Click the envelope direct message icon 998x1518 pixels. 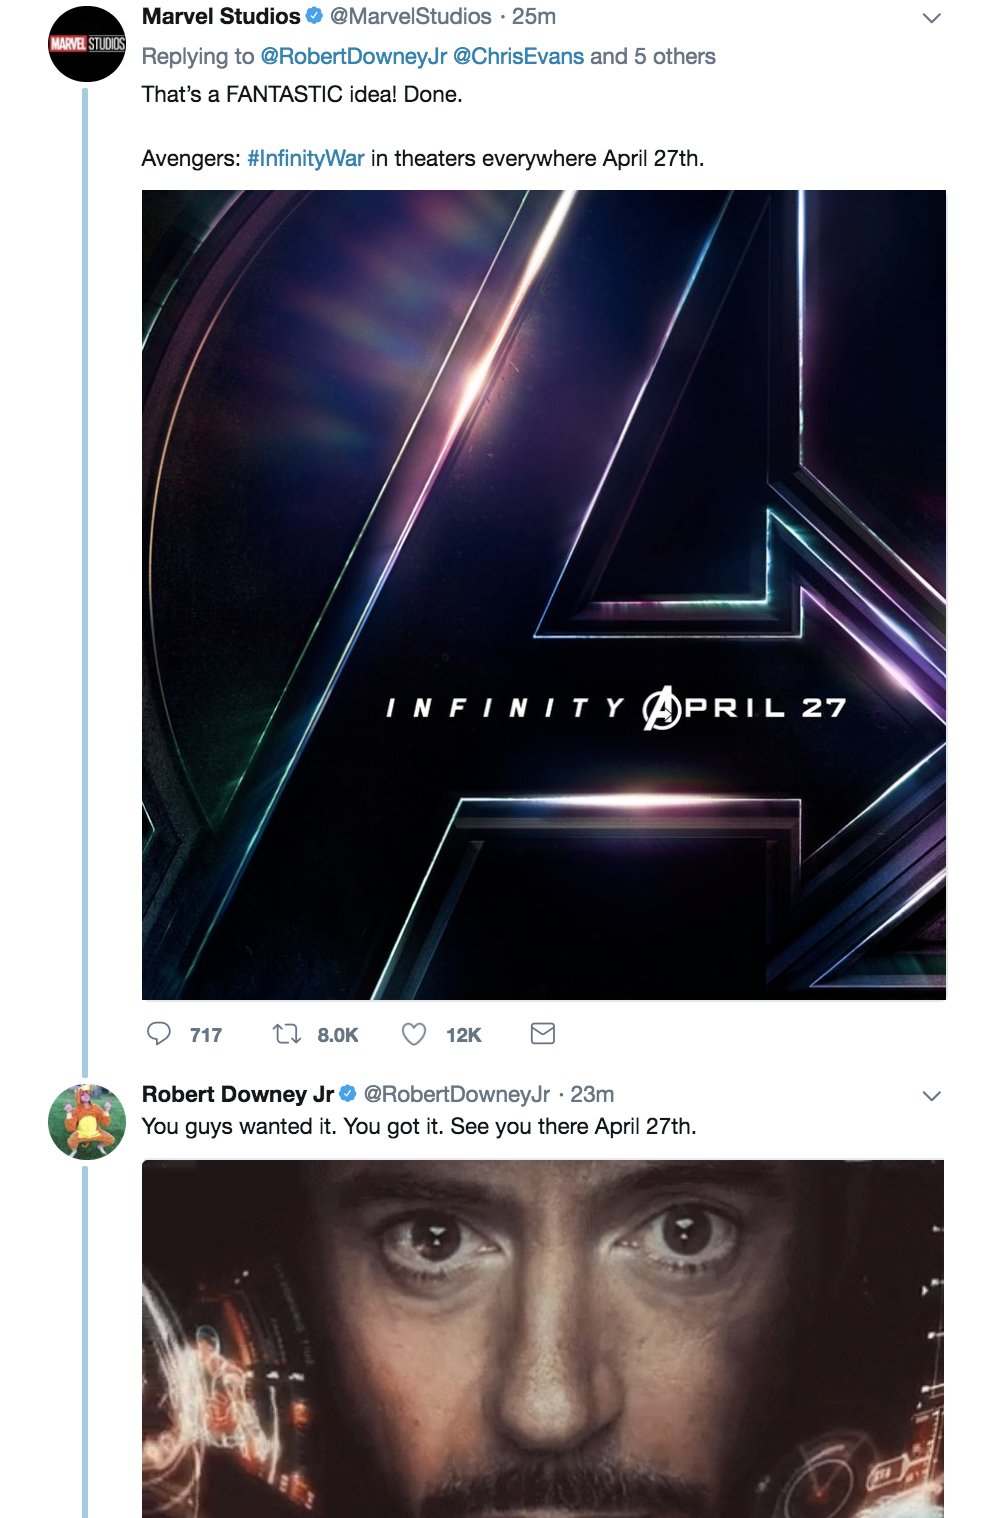tap(543, 1034)
